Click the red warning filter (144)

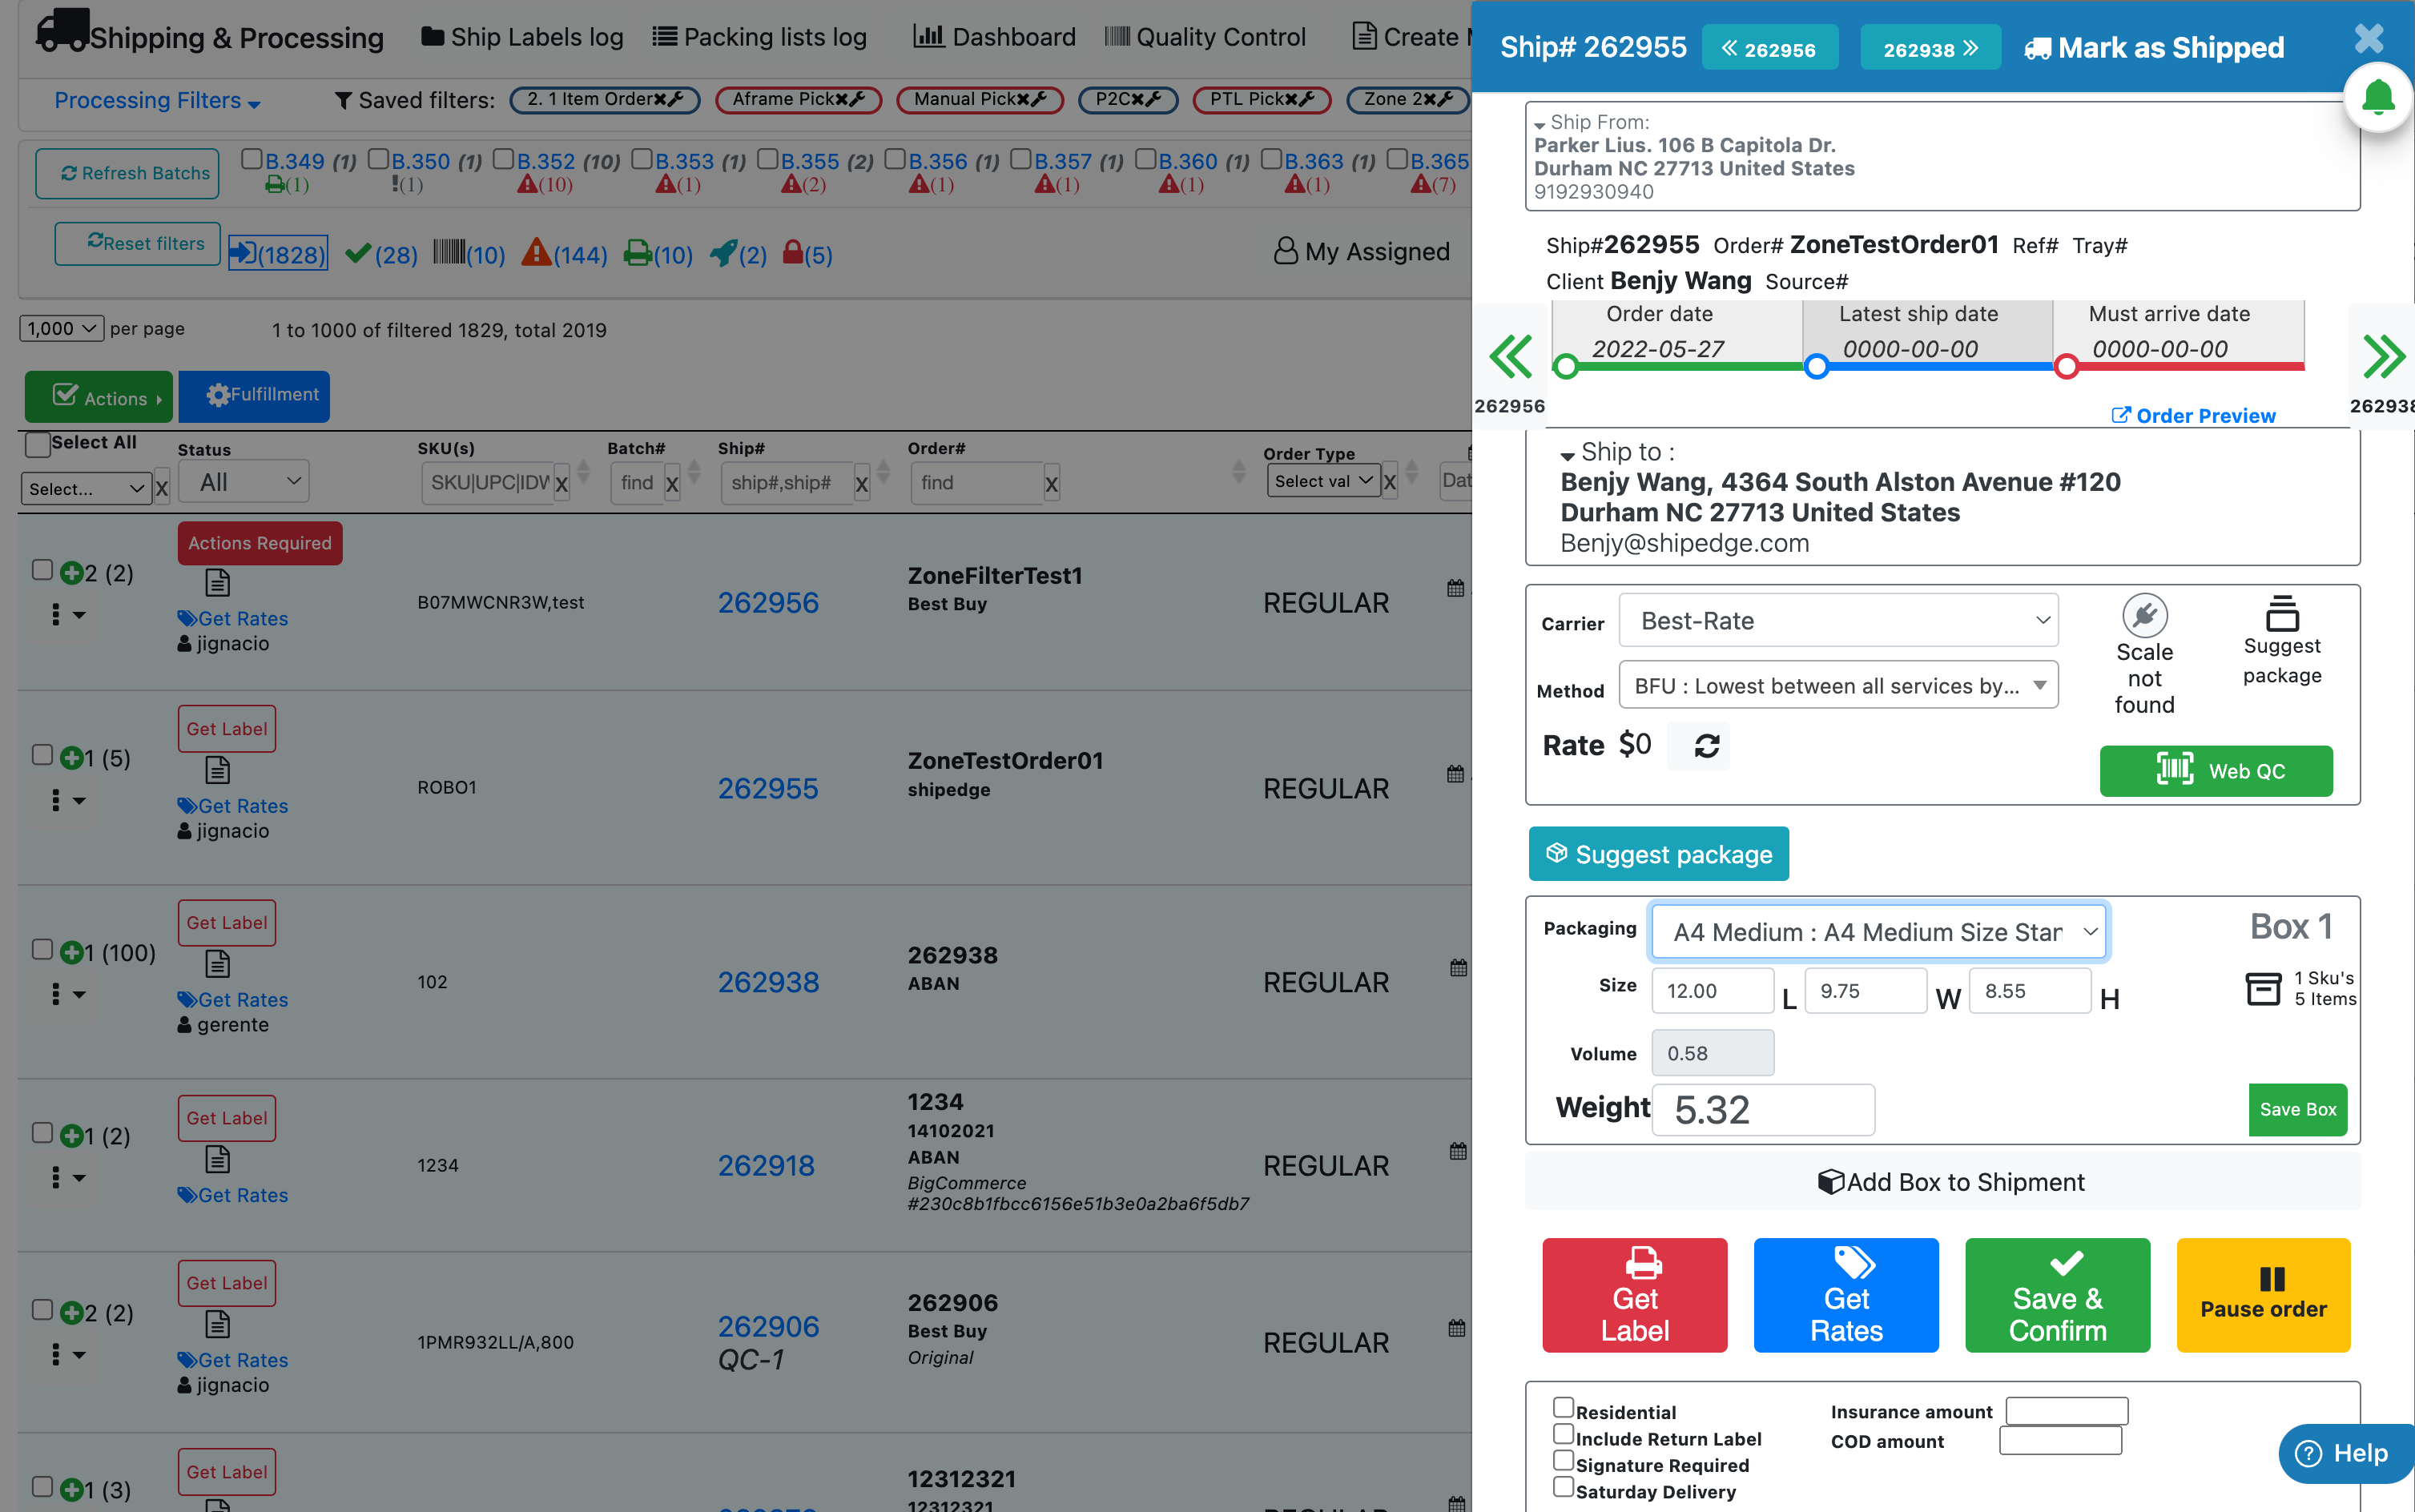click(x=537, y=253)
